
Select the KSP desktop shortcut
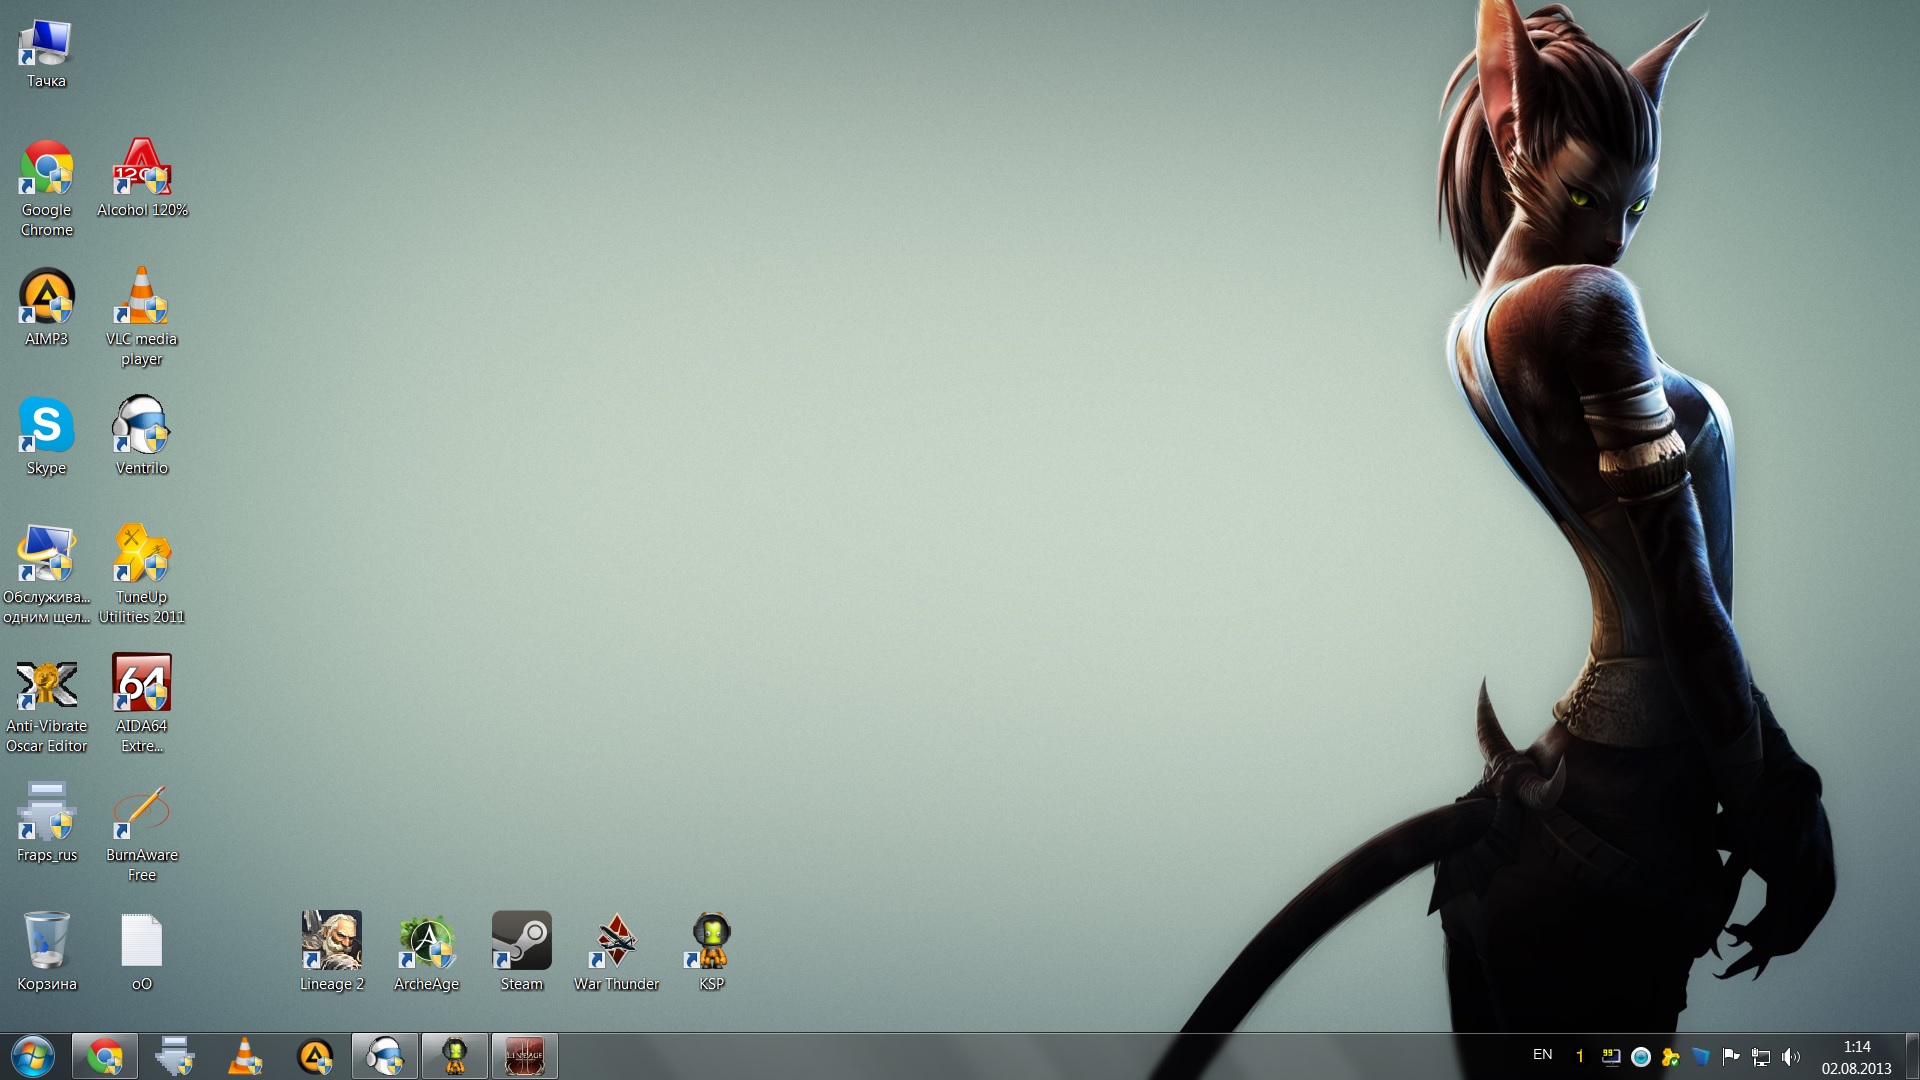pyautogui.click(x=712, y=952)
